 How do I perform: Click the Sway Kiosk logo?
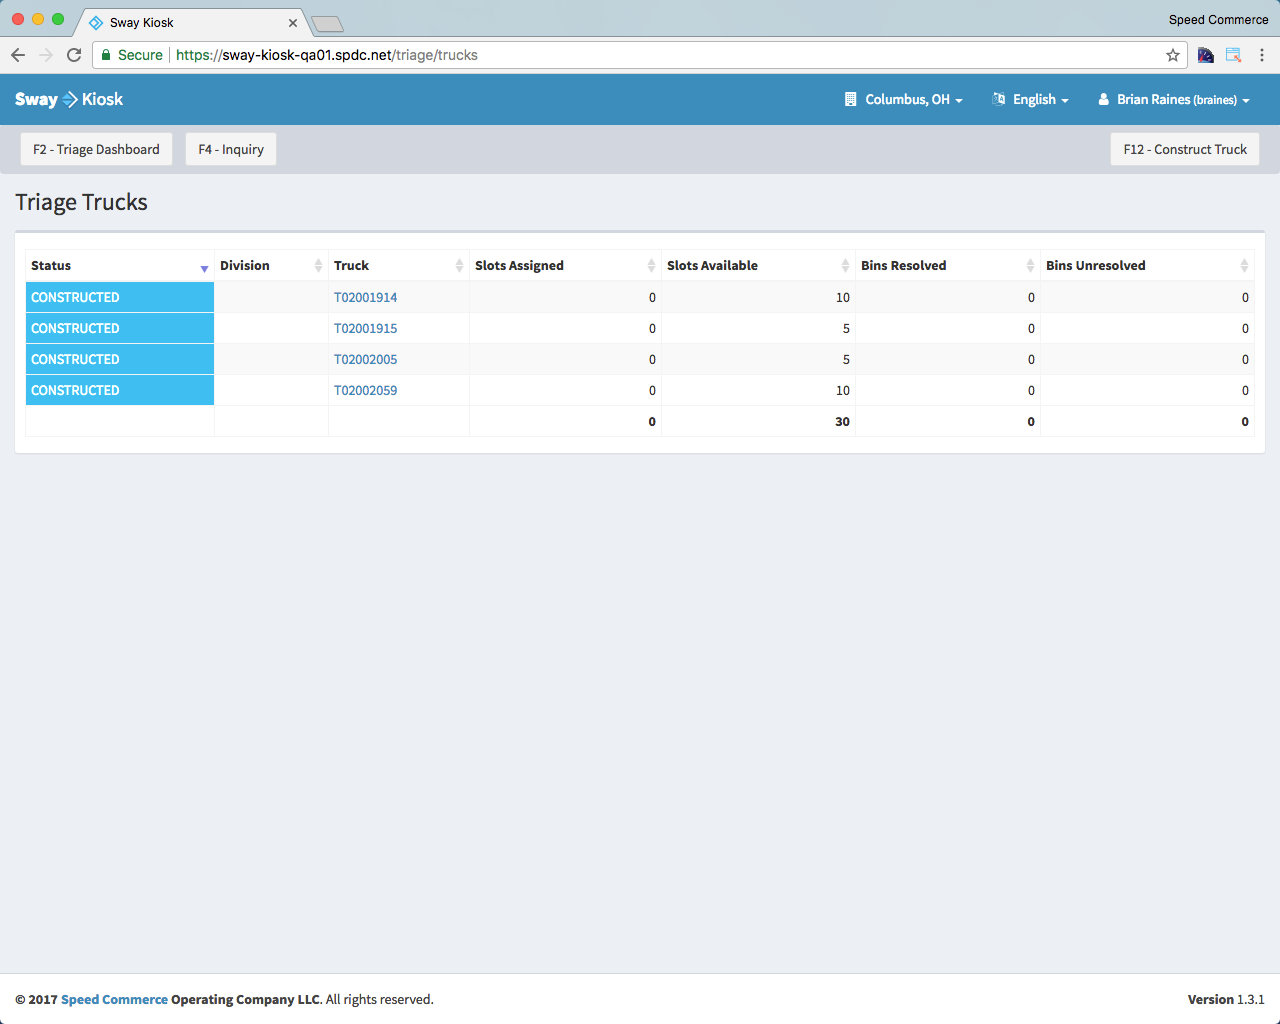(x=69, y=99)
